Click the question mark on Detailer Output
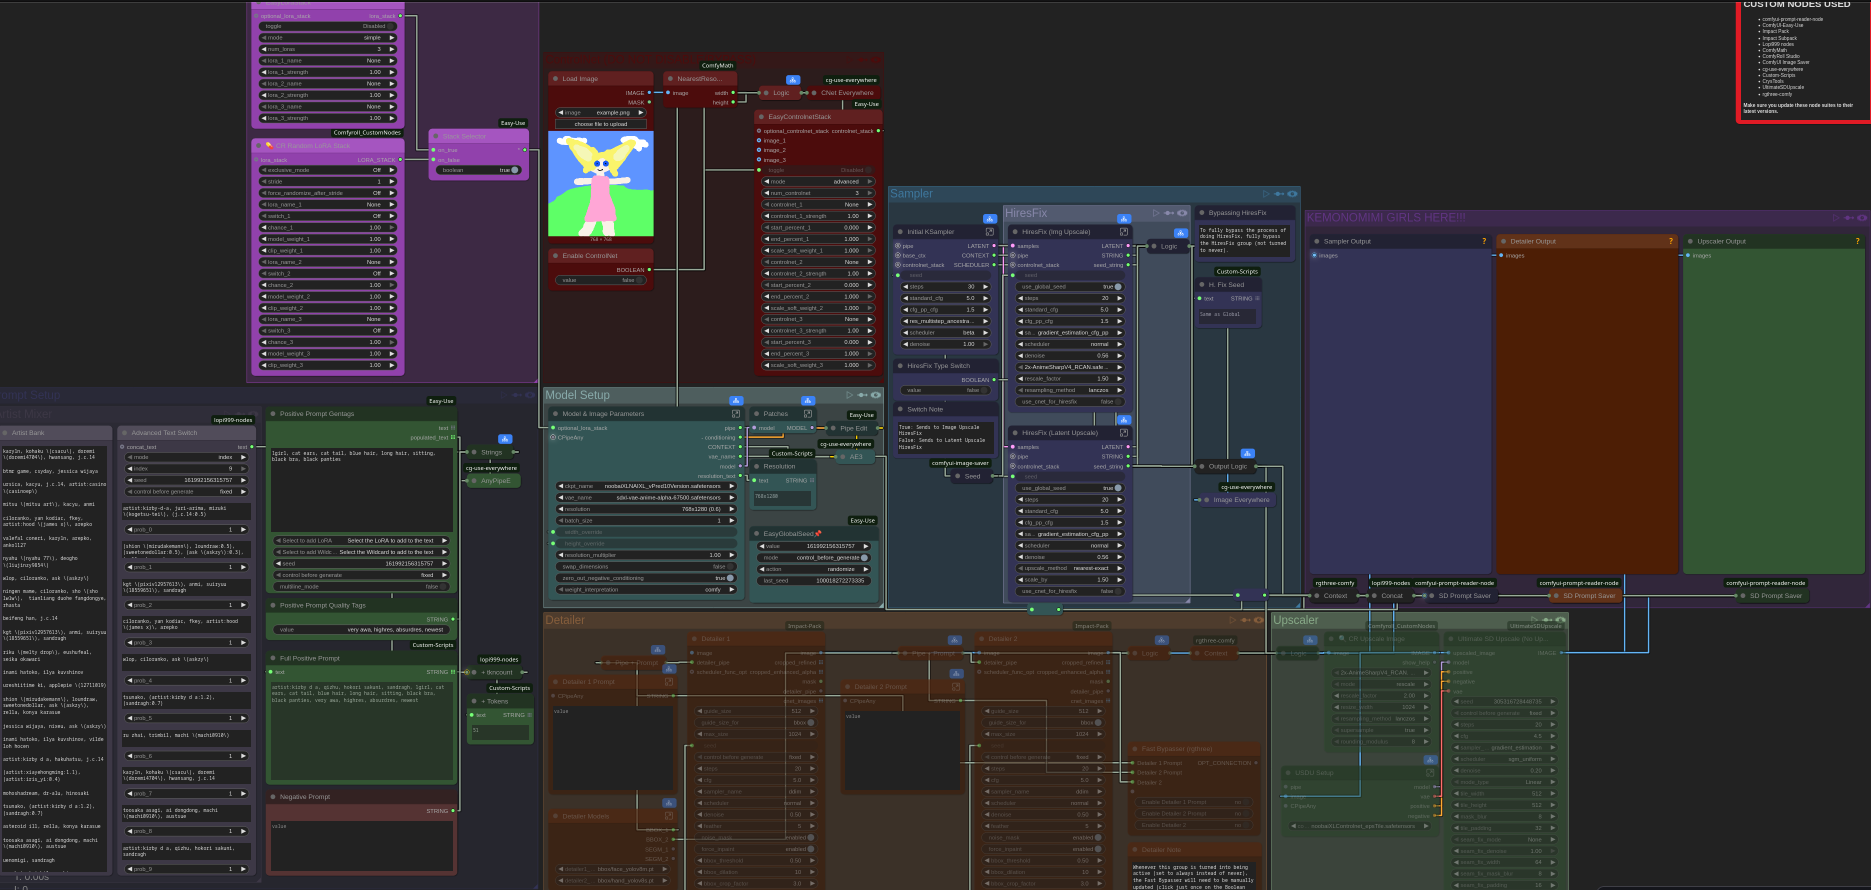The height and width of the screenshot is (890, 1871). tap(1671, 241)
